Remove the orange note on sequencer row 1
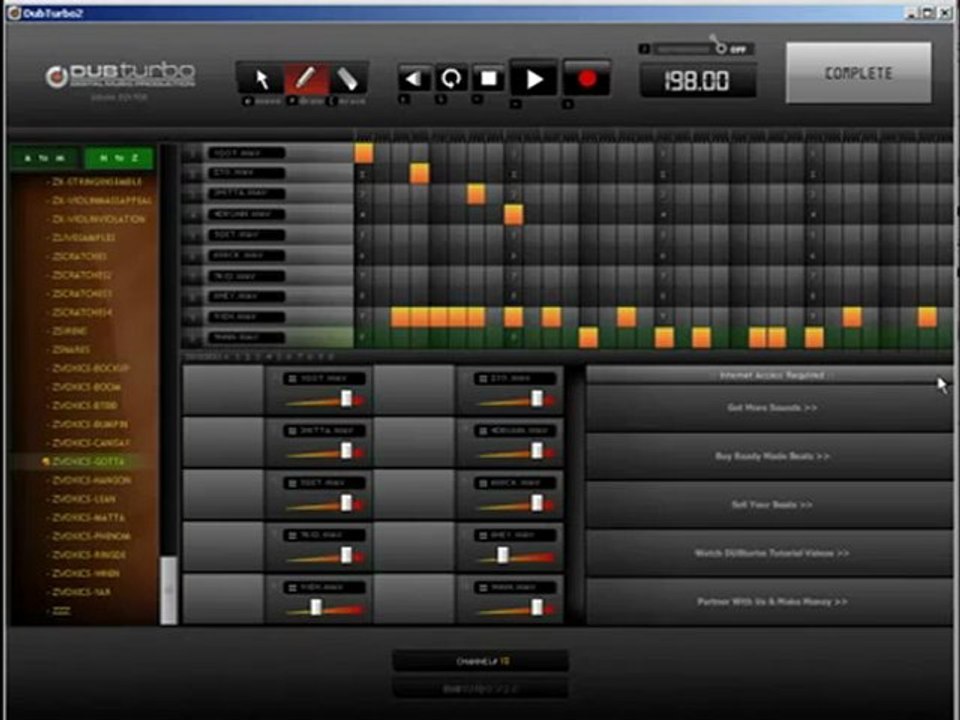 coord(364,153)
